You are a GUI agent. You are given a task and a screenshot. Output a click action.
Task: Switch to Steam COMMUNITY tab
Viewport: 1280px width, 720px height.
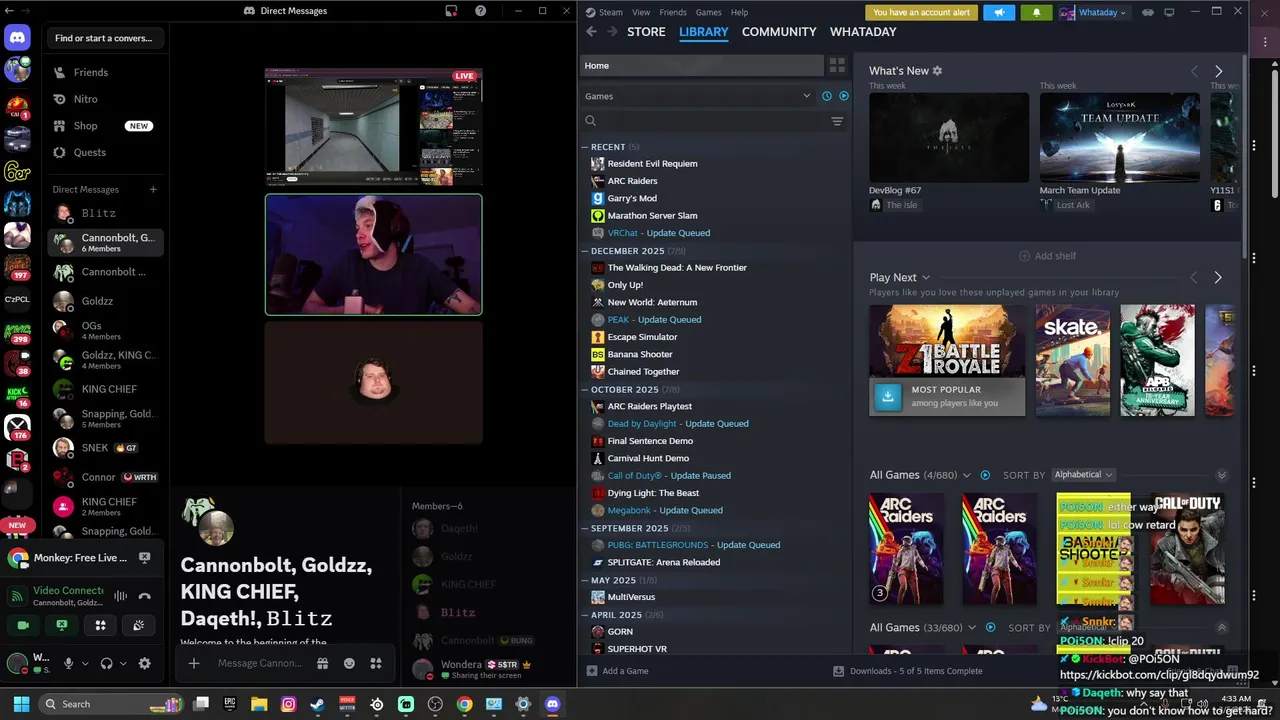point(779,32)
